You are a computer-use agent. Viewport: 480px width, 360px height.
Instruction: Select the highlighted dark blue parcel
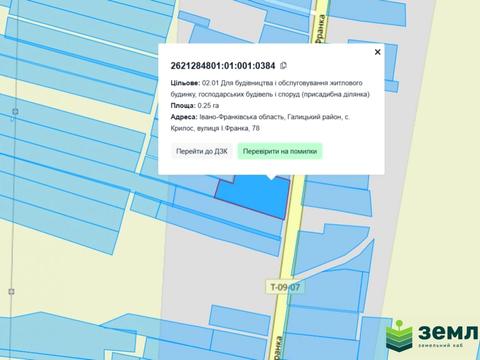(257, 196)
